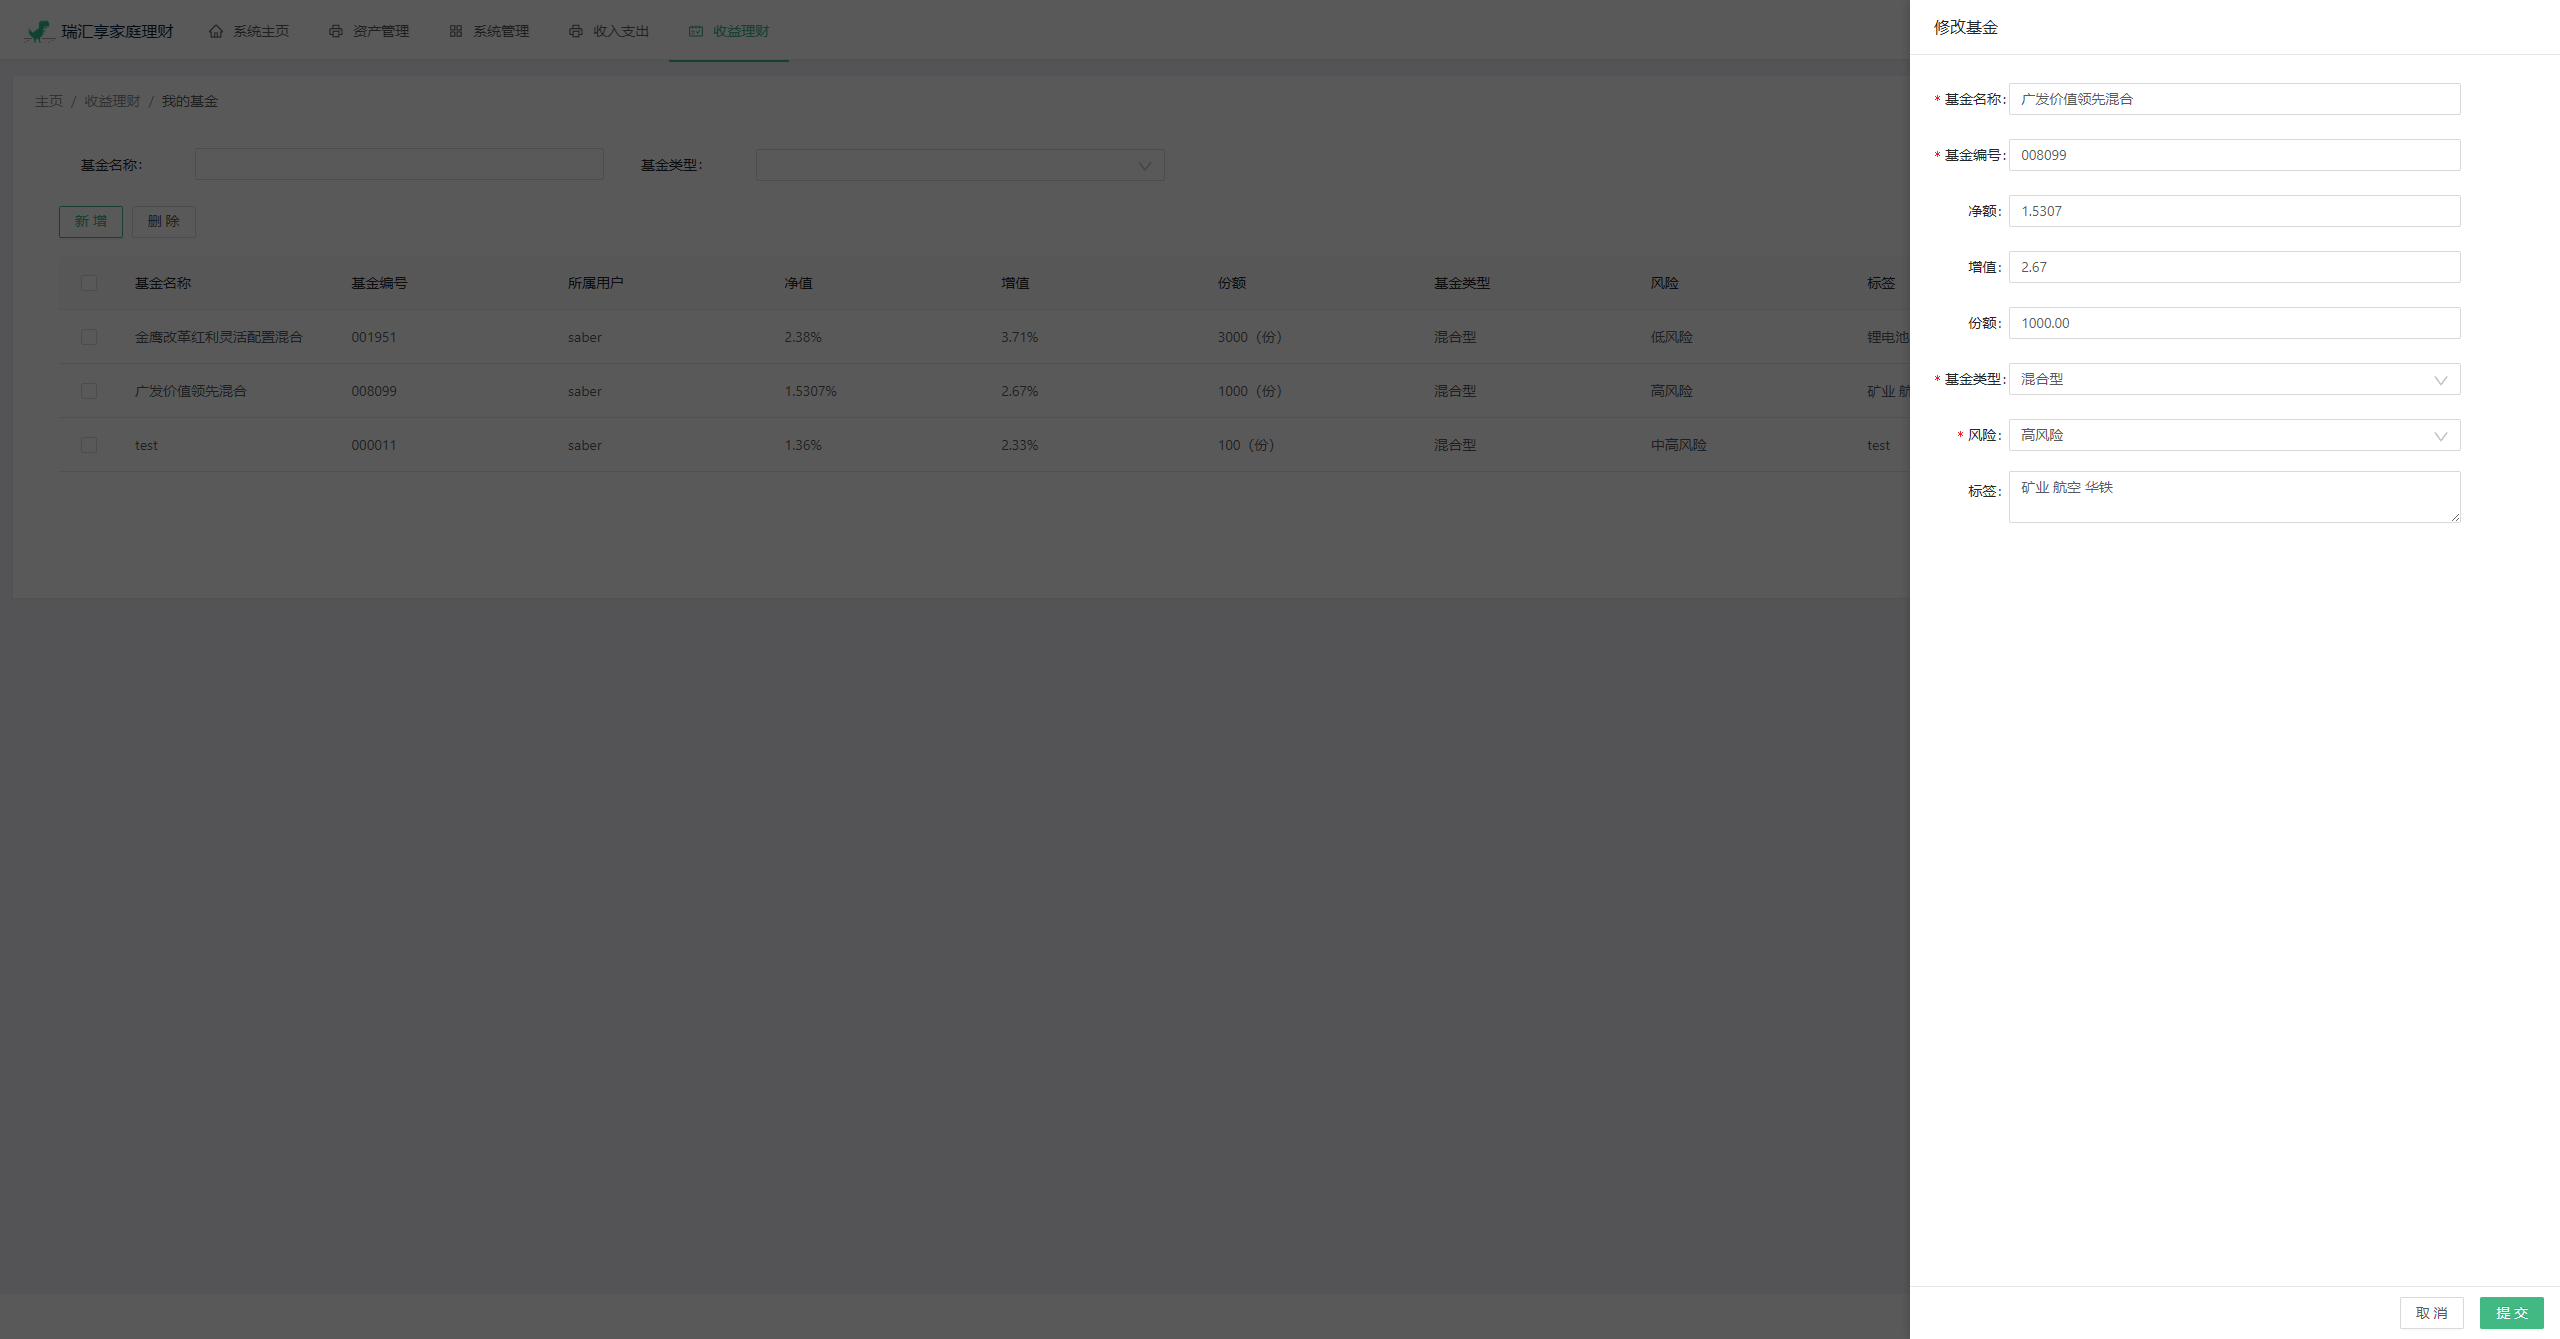Click the 资产管理 asset management icon

[x=335, y=30]
